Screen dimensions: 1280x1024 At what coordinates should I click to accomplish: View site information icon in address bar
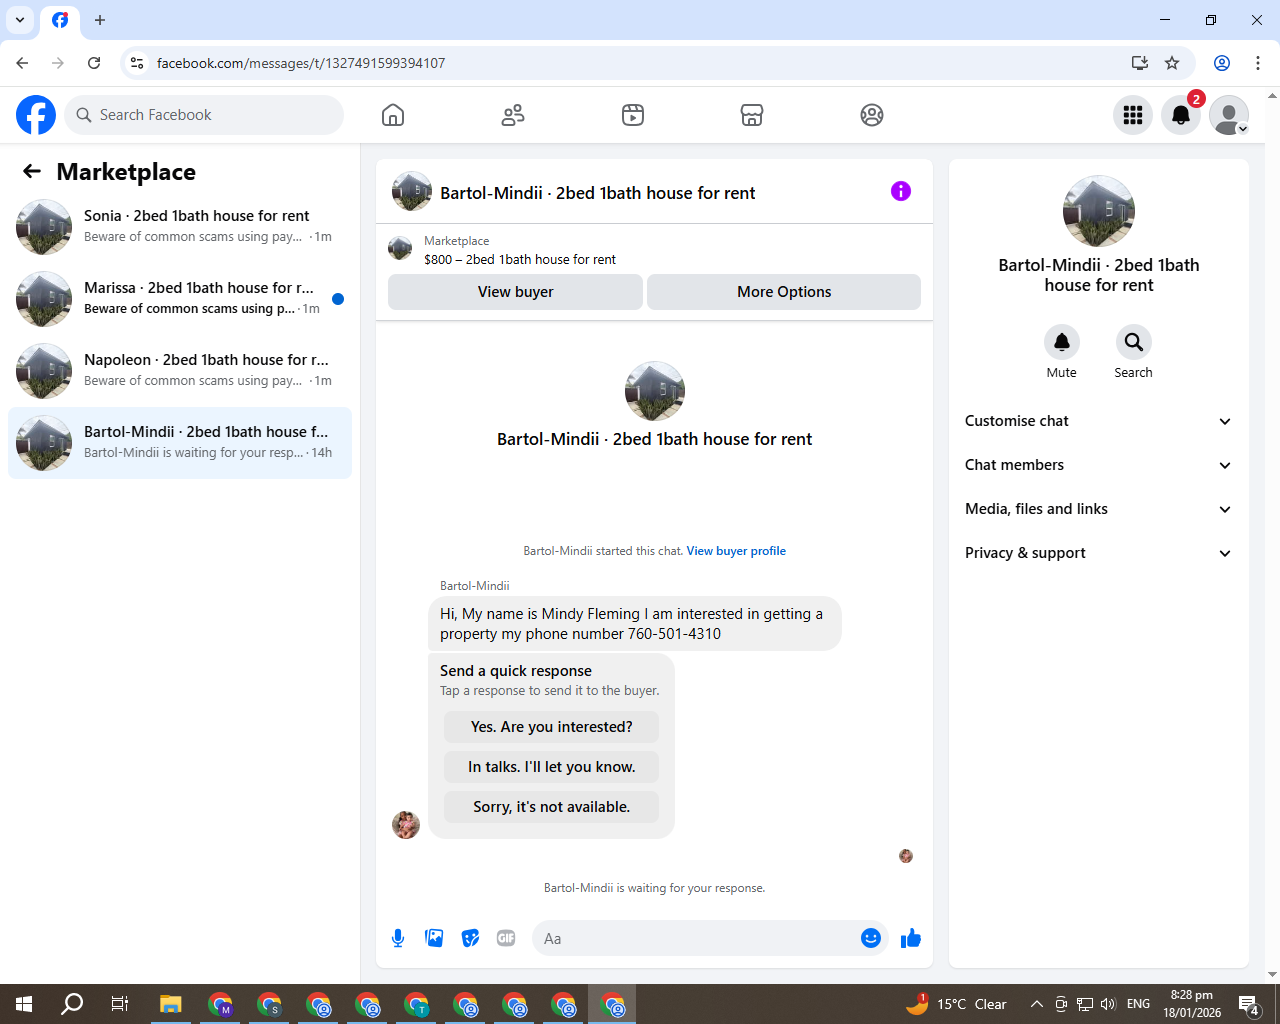137,63
